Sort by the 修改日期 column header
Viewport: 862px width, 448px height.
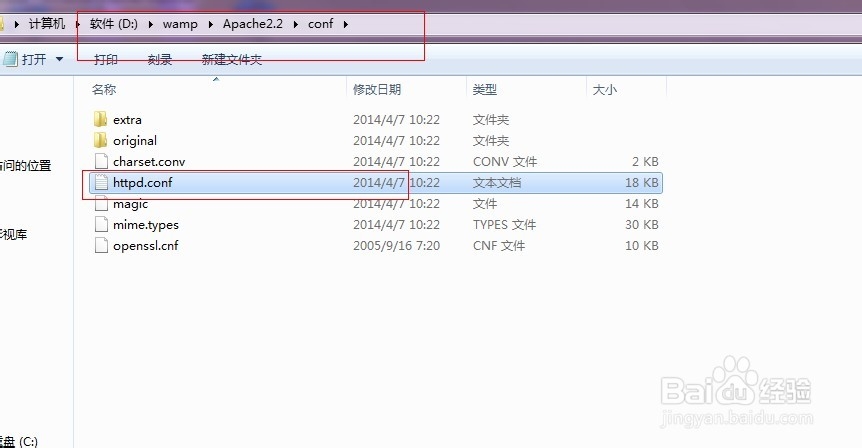coord(377,89)
